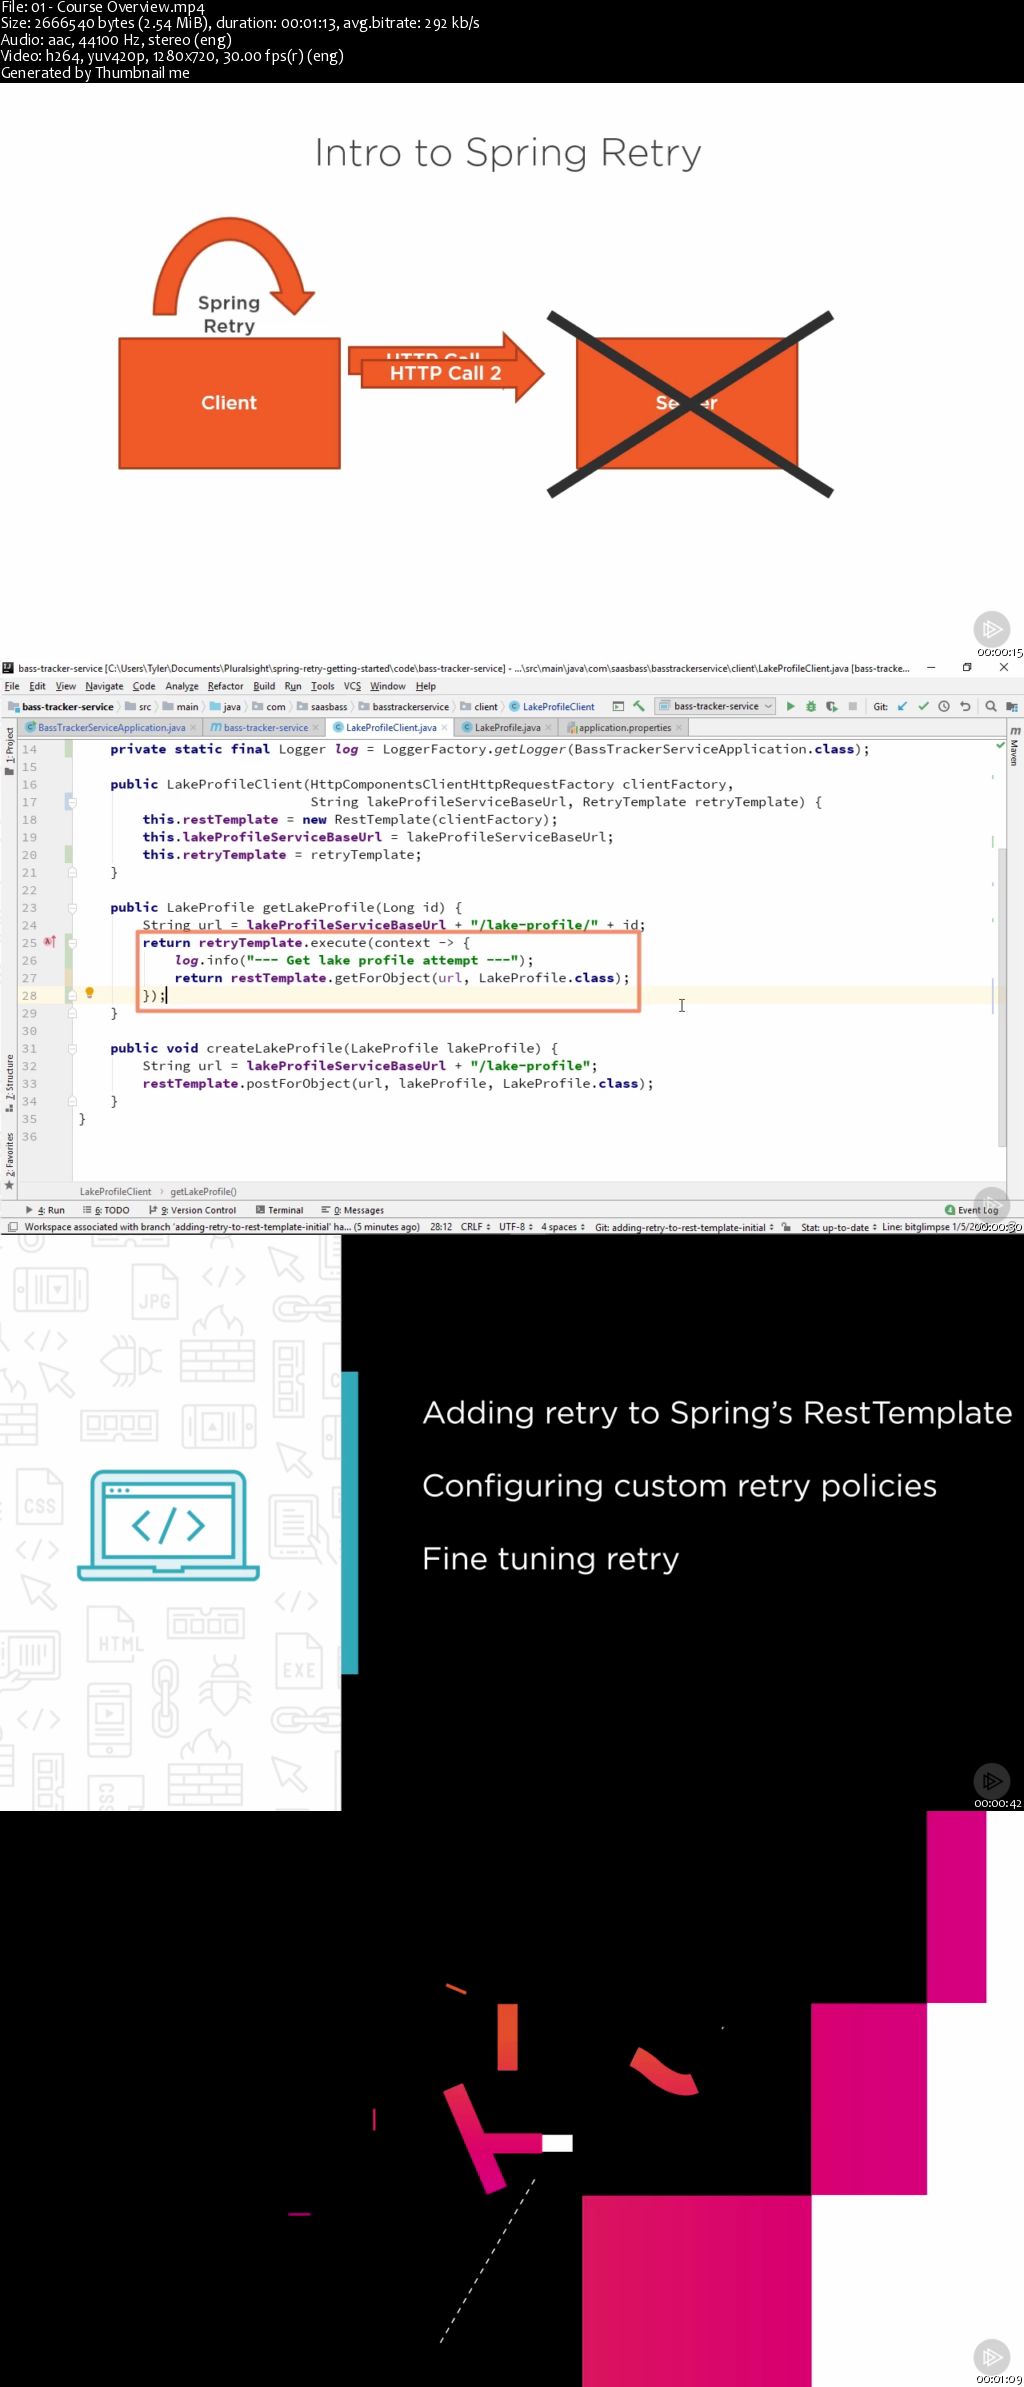
Task: Click getLakeProfile() in editor breadcrumb
Action: [203, 1191]
